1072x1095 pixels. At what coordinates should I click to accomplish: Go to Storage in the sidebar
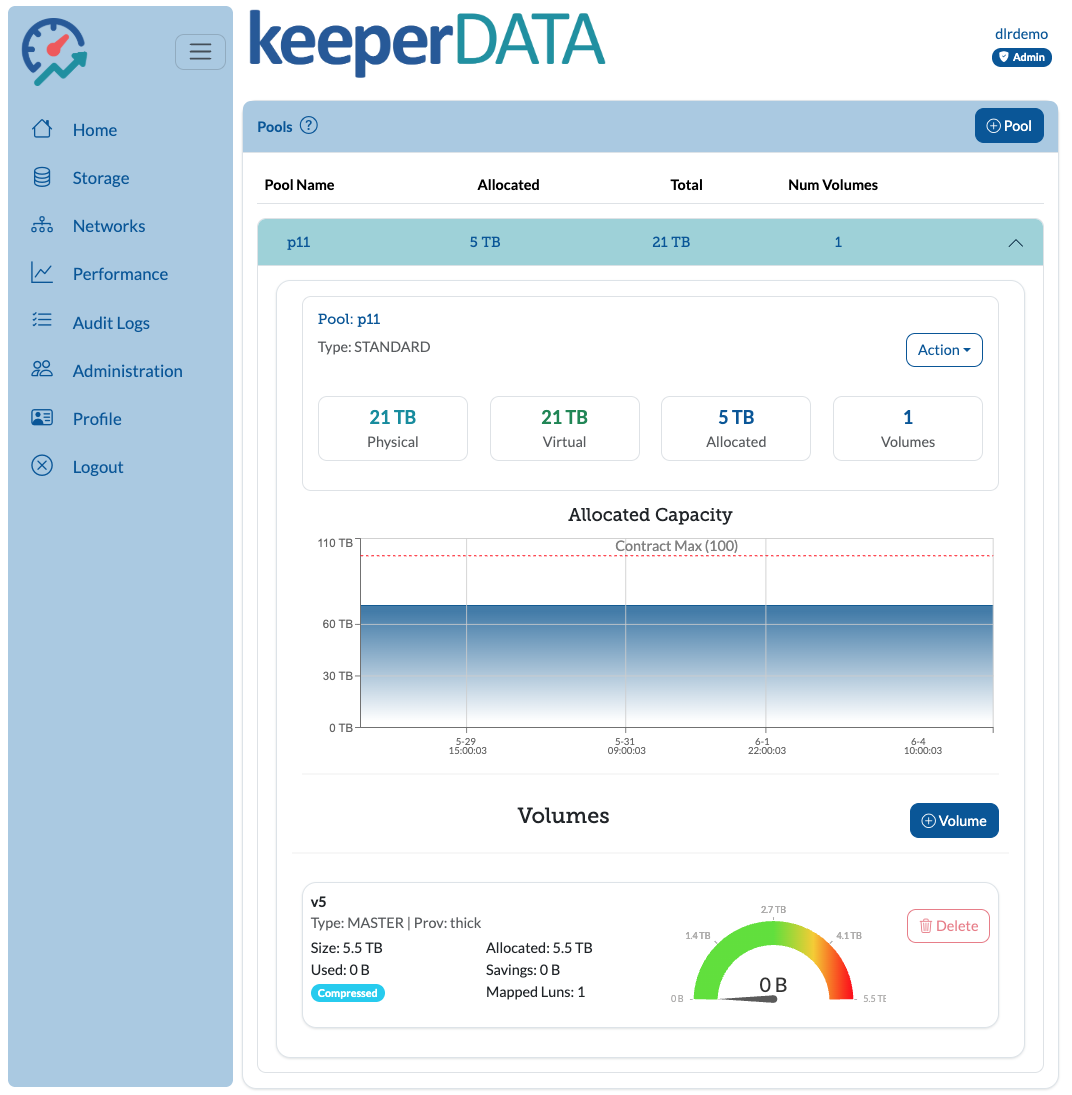(101, 178)
